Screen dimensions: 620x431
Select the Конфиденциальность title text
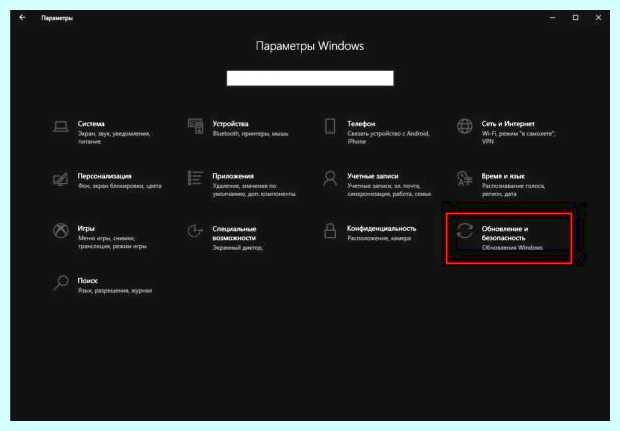click(382, 228)
